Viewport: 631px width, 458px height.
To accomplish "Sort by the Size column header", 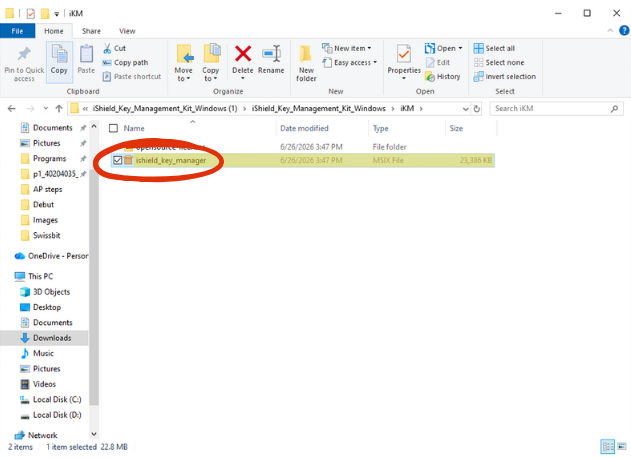I will [x=456, y=128].
